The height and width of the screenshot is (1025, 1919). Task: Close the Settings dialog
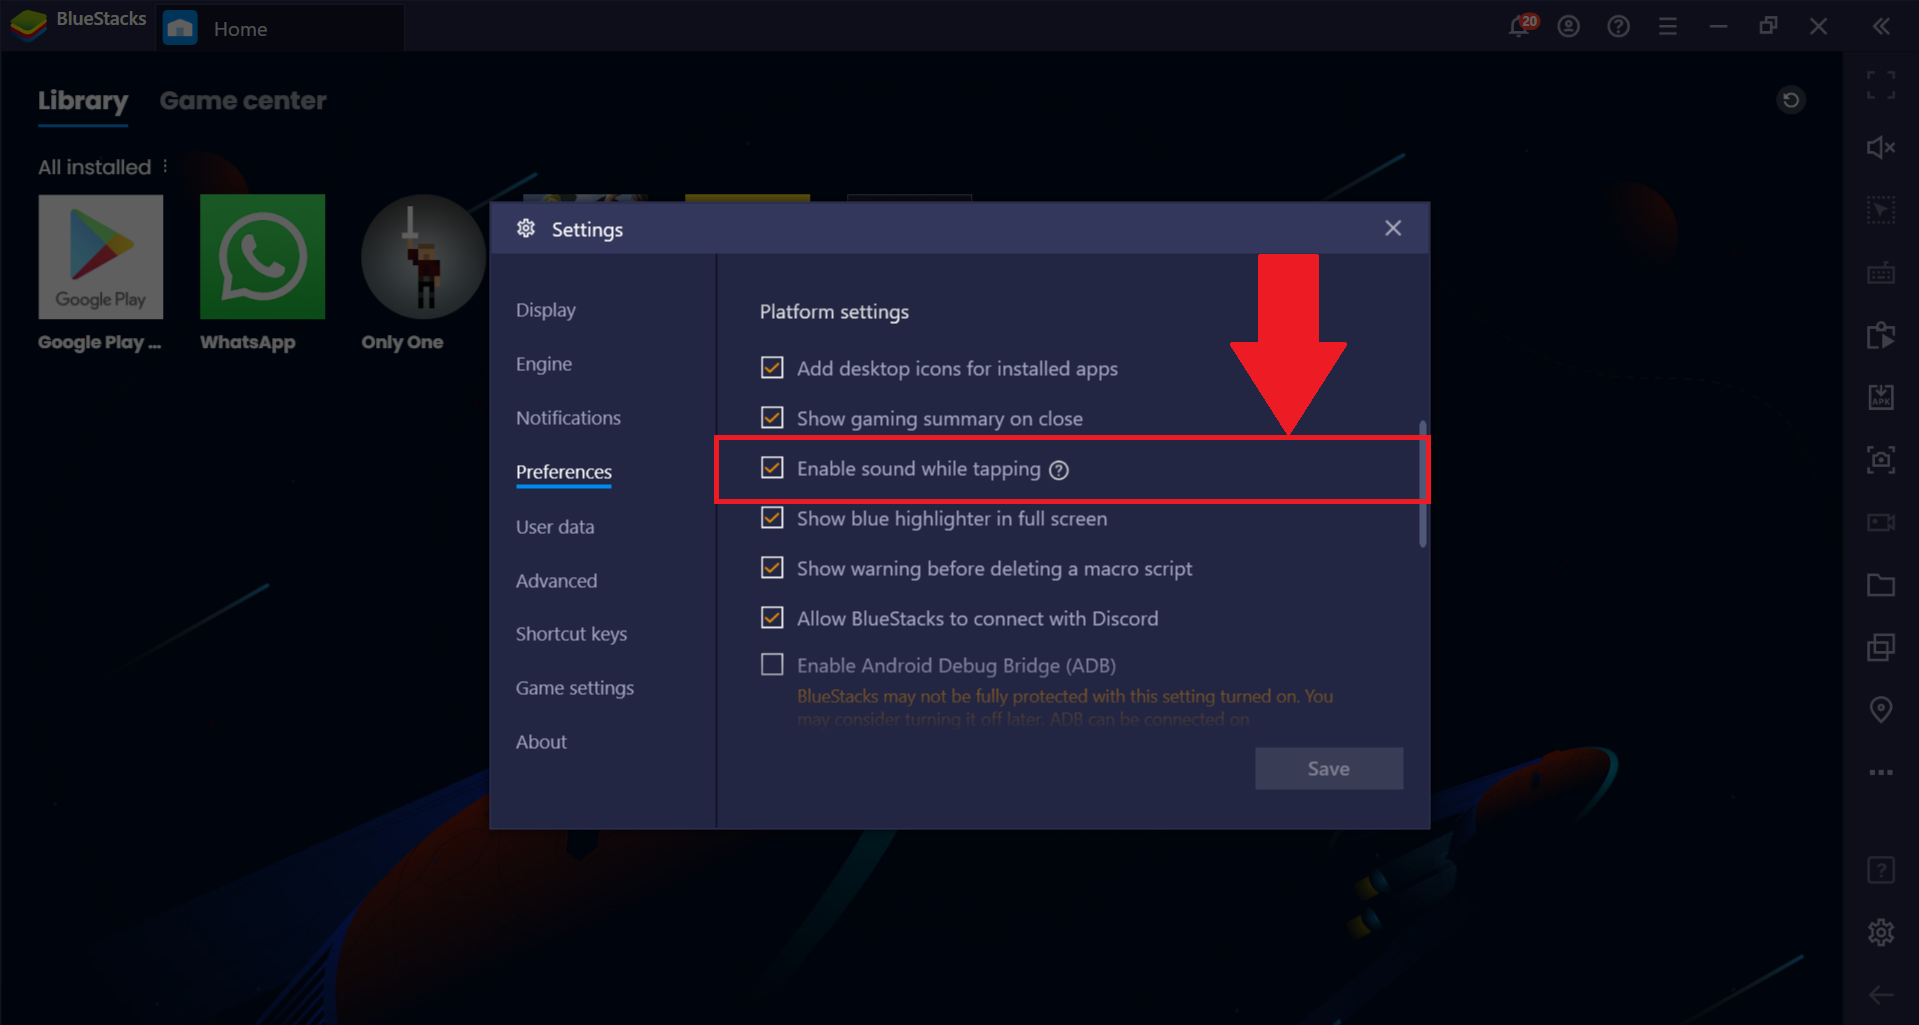1393,228
